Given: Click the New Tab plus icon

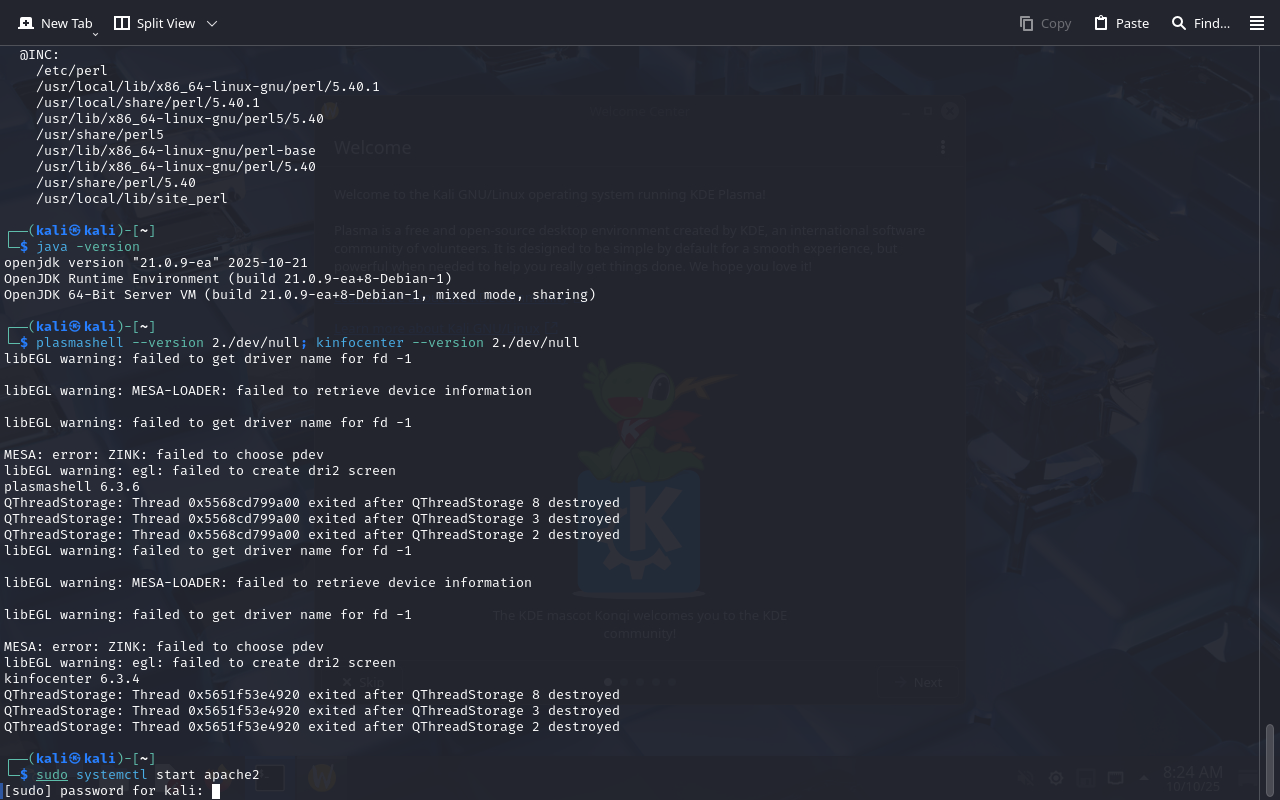Looking at the screenshot, I should [x=26, y=23].
